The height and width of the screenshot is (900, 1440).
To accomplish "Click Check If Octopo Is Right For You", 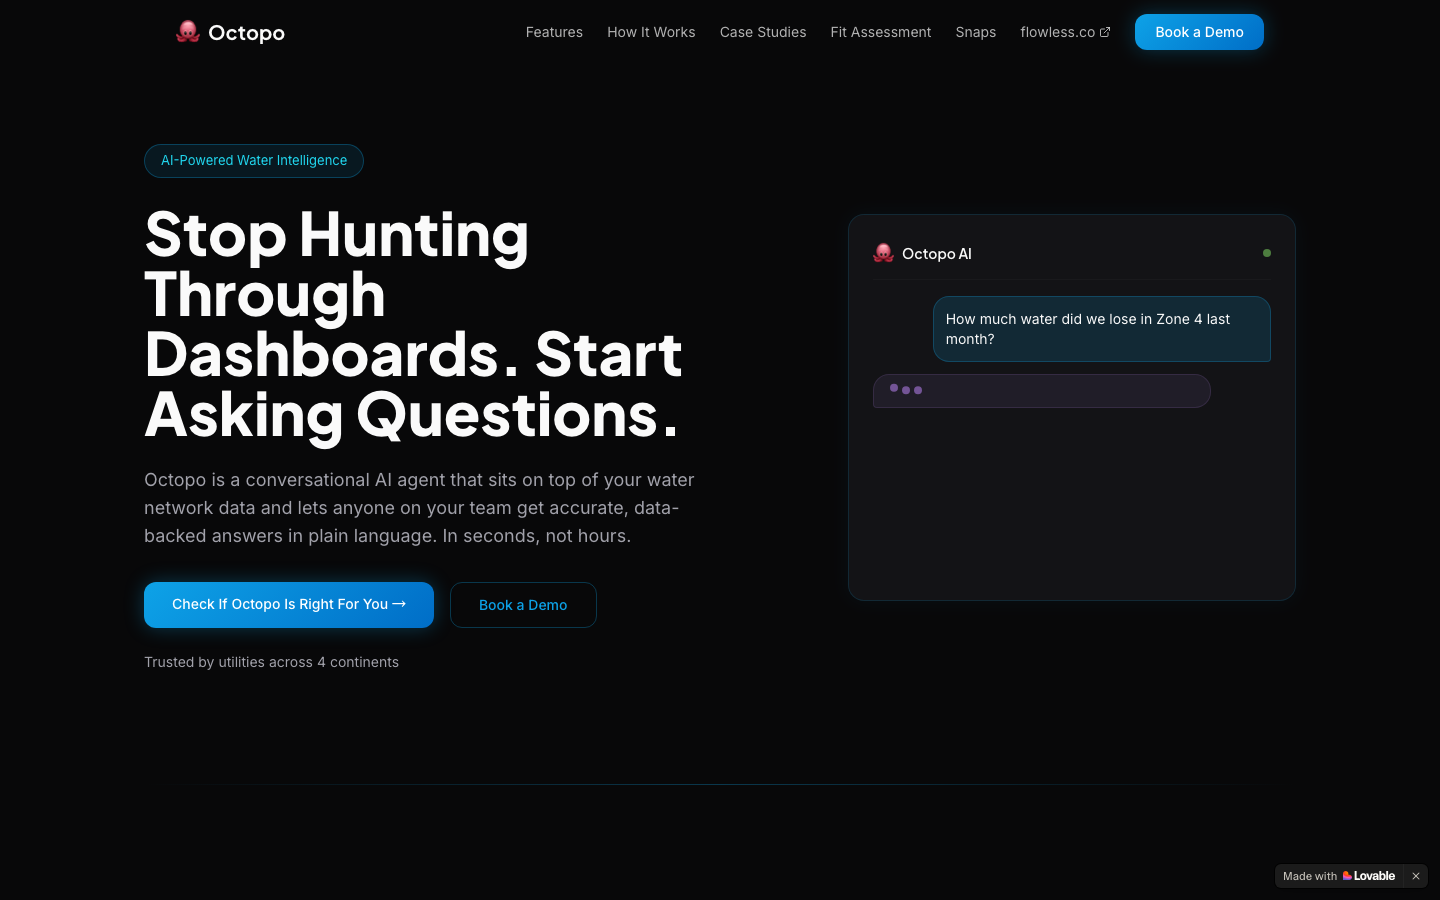I will point(289,605).
